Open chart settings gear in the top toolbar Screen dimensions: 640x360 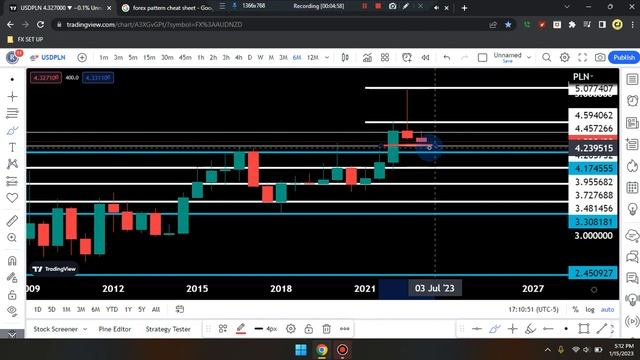click(x=564, y=58)
